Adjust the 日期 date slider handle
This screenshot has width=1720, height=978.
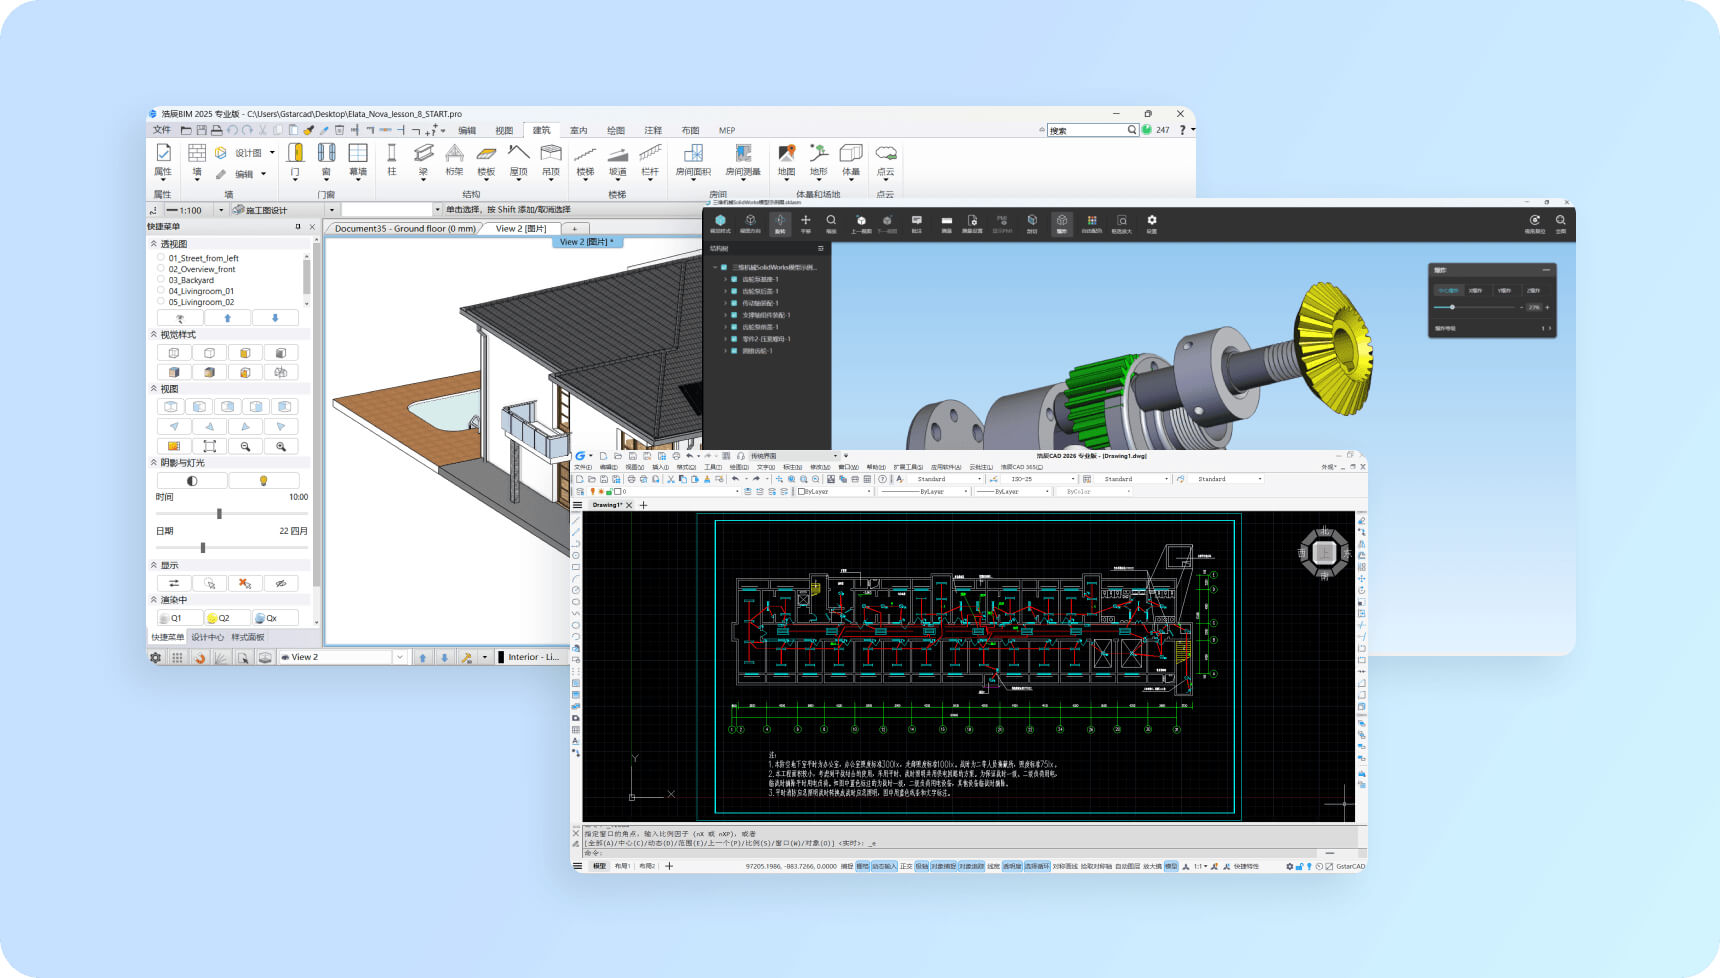(x=203, y=548)
